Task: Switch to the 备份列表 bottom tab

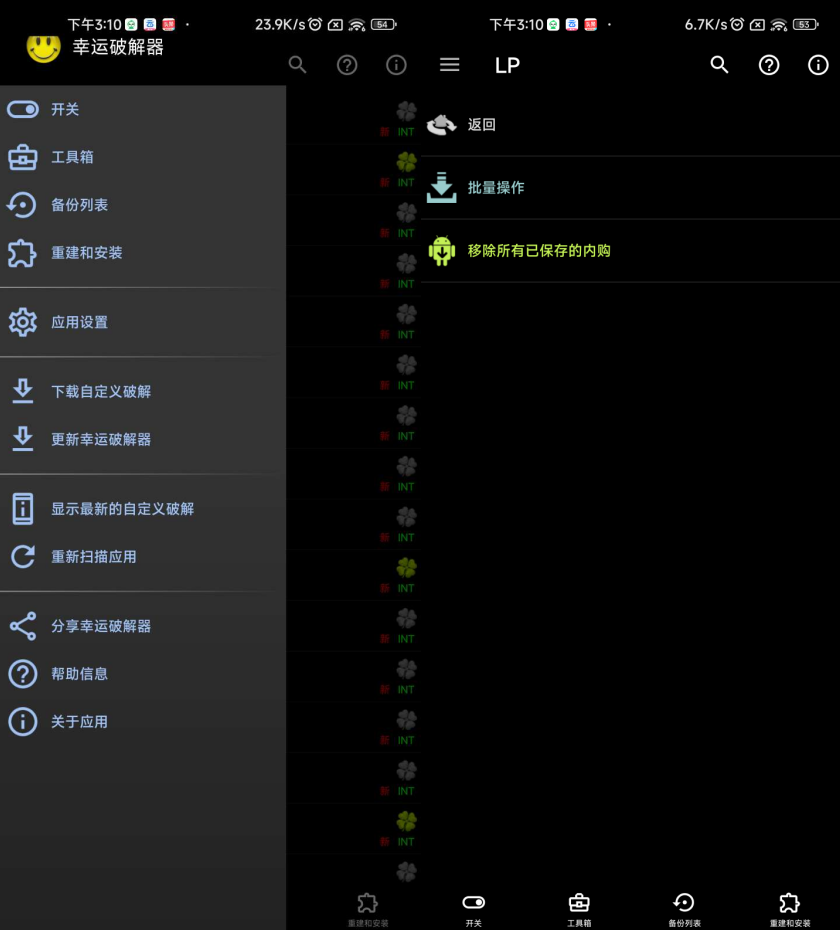Action: 684,908
